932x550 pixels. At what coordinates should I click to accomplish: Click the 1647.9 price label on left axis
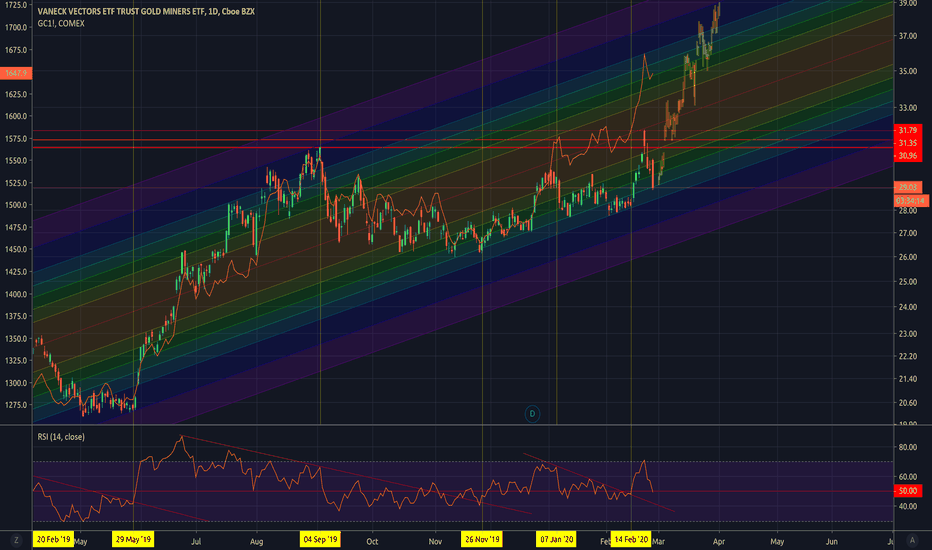point(16,73)
